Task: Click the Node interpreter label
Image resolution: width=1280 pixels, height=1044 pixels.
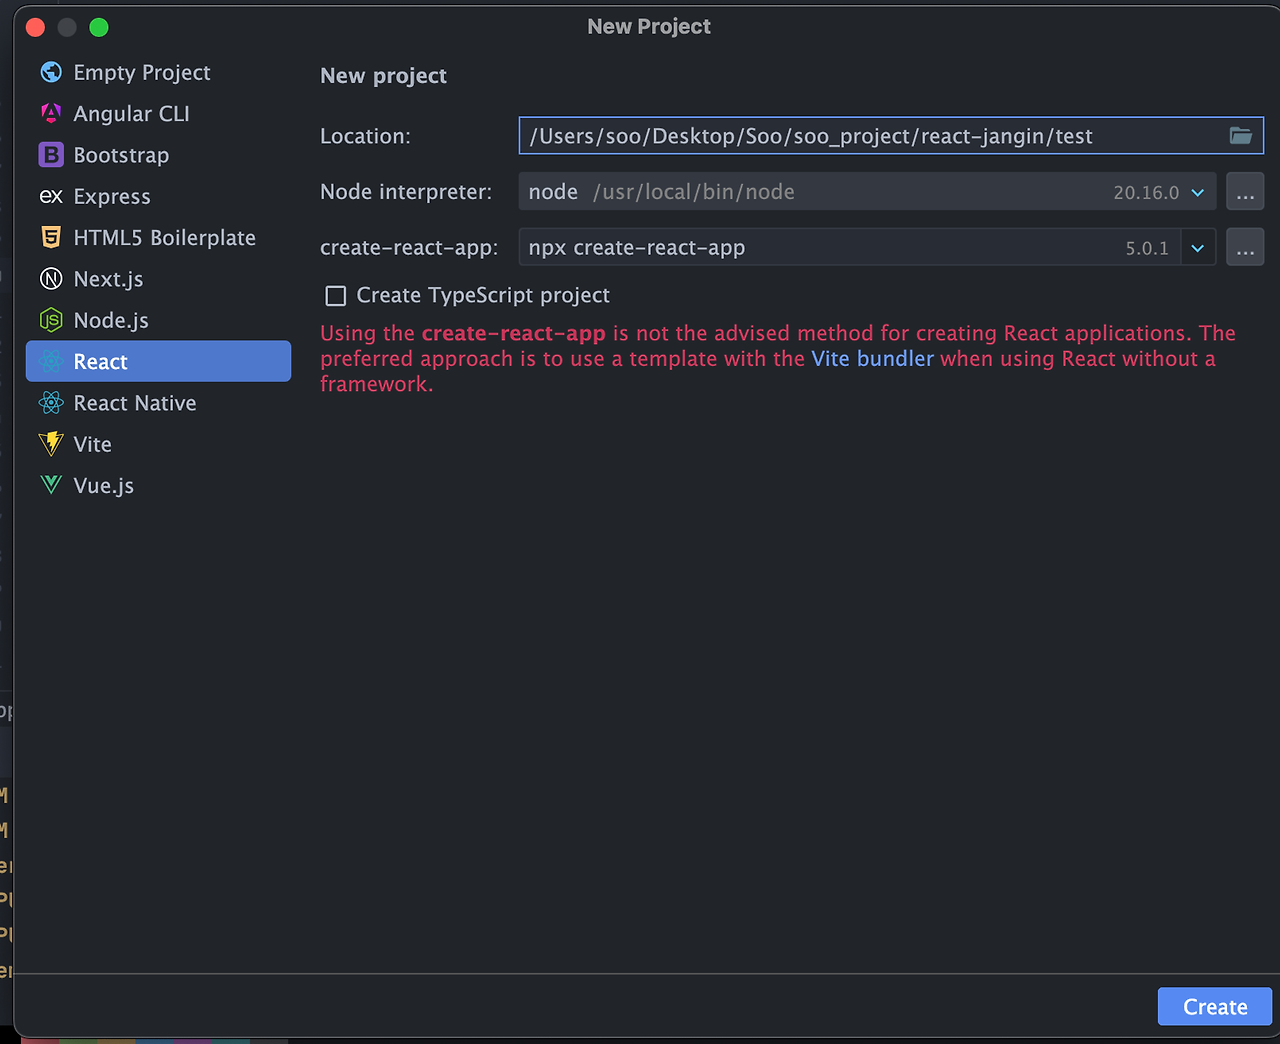Action: click(406, 192)
